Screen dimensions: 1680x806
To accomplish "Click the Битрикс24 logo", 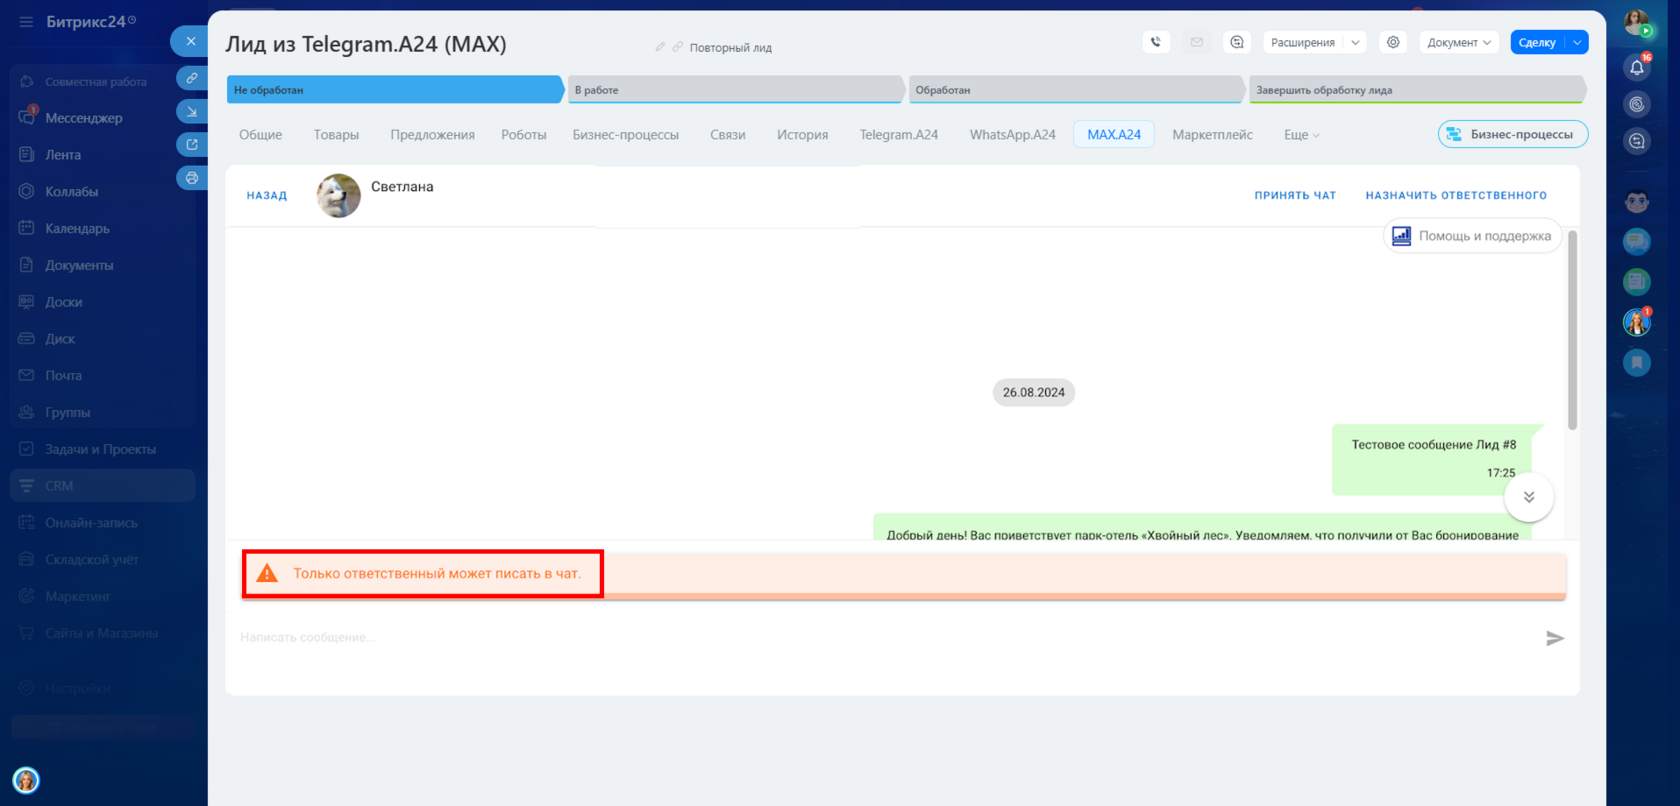I will (91, 21).
